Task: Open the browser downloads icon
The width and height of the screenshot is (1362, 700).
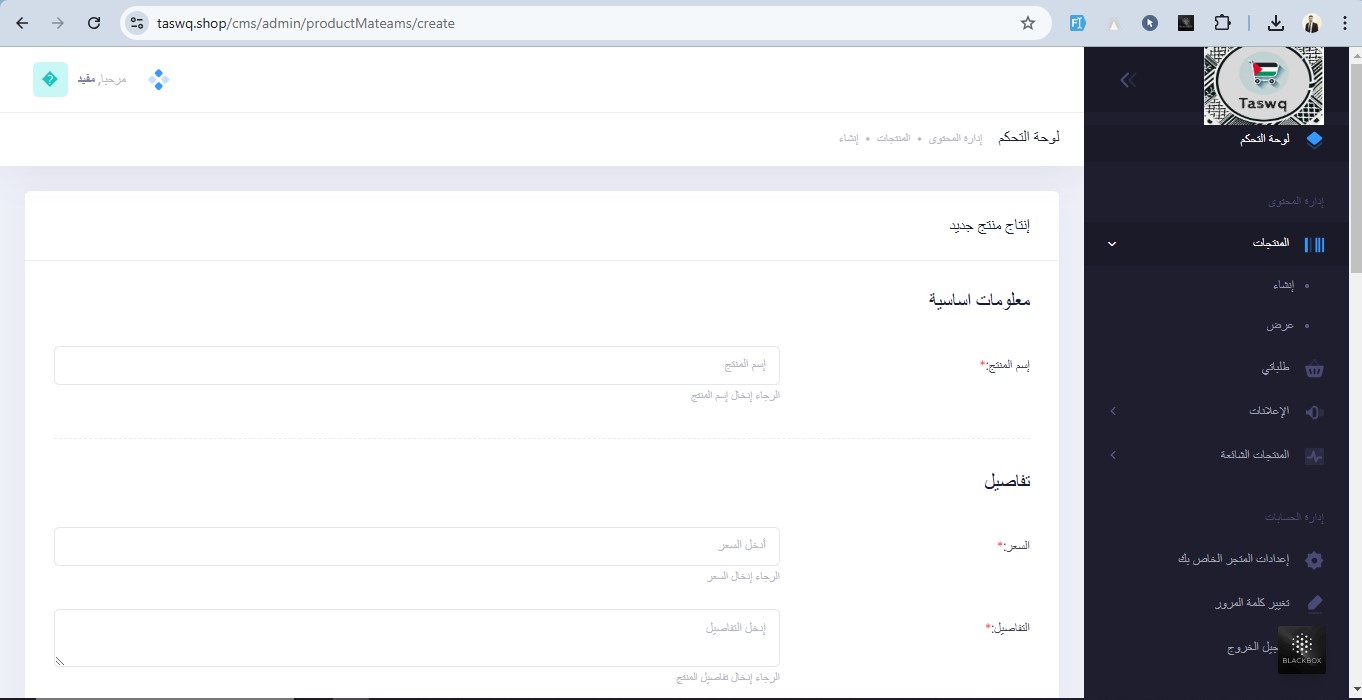Action: pyautogui.click(x=1276, y=23)
